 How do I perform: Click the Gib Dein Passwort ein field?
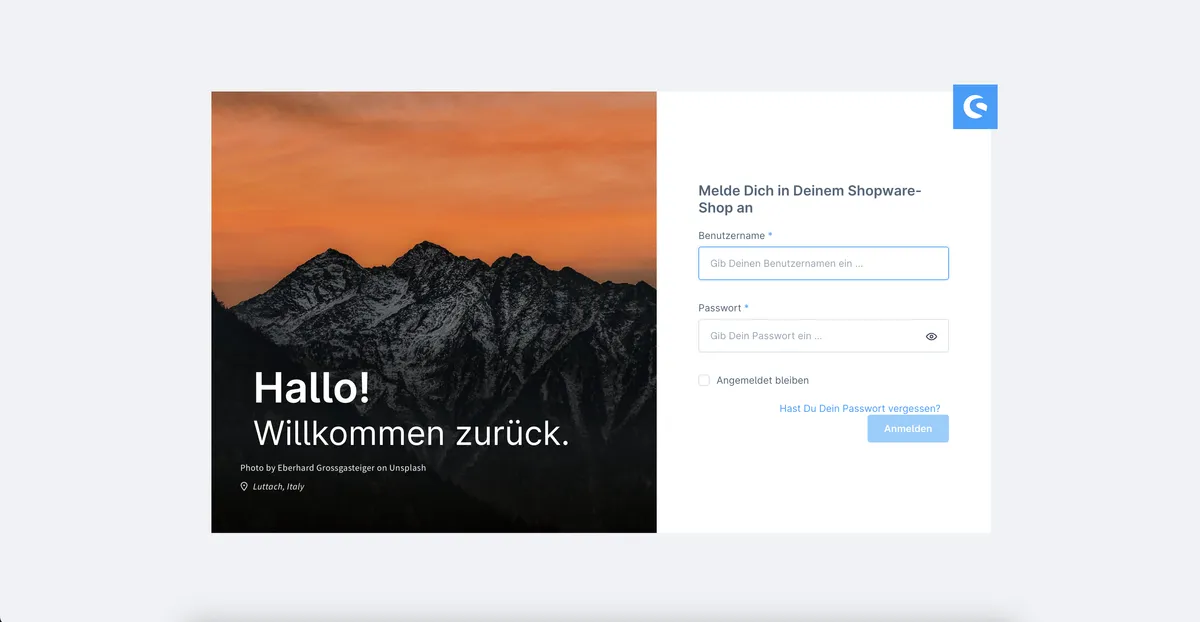pos(810,336)
